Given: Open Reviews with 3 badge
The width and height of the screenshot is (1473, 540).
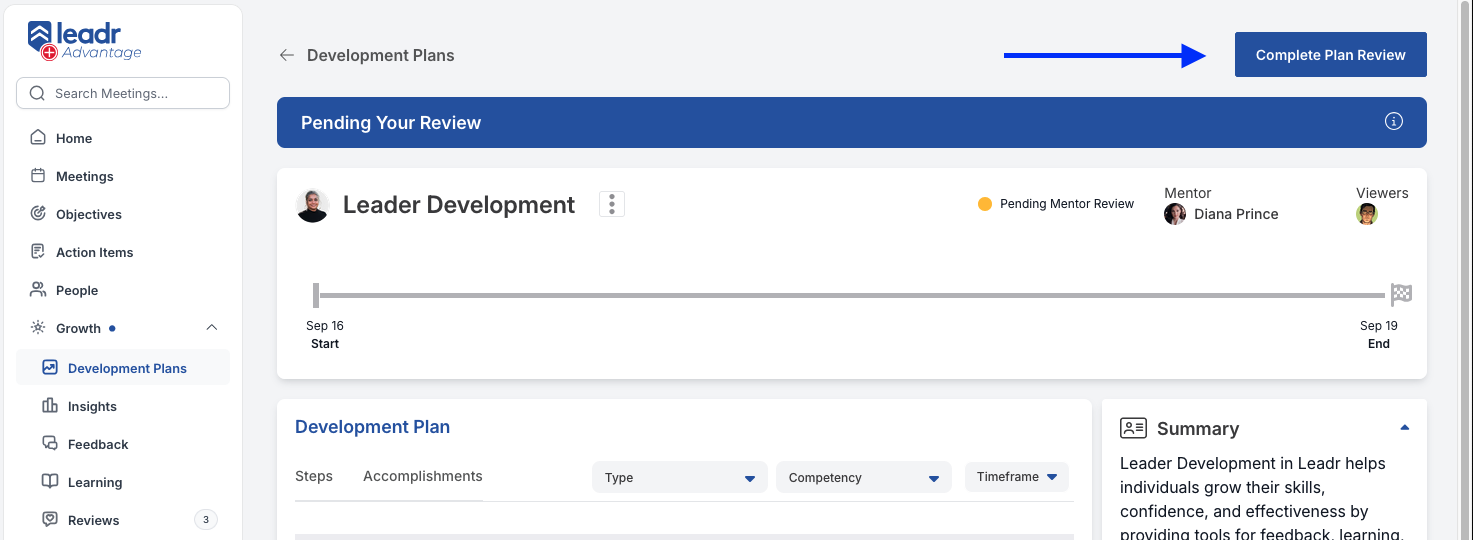Looking at the screenshot, I should click(123, 520).
